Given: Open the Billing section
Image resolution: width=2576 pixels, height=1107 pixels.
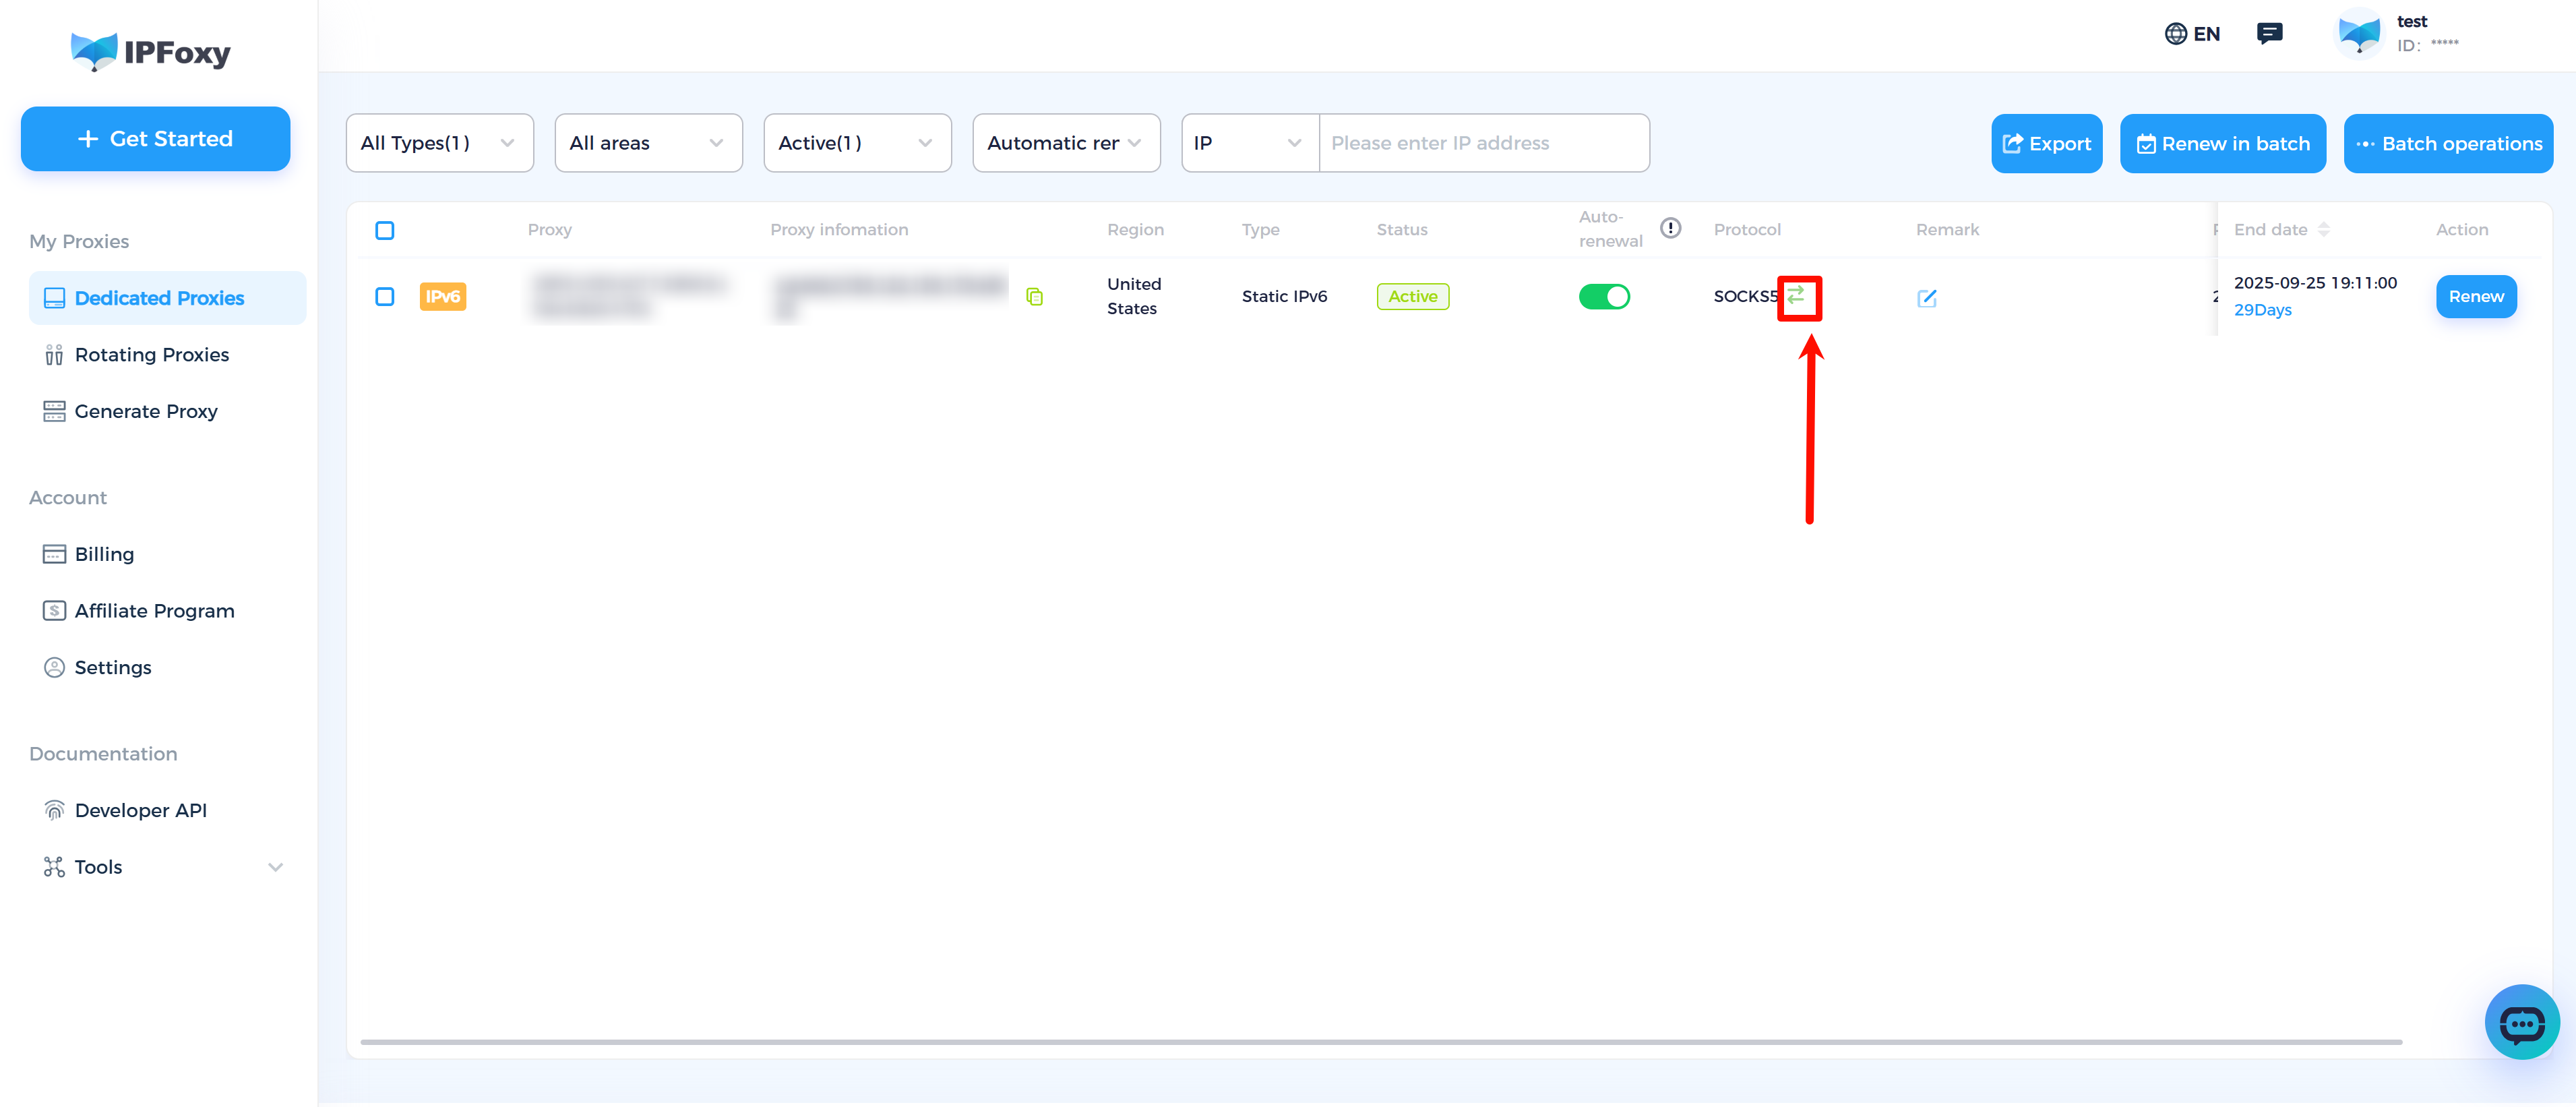Looking at the screenshot, I should (104, 554).
